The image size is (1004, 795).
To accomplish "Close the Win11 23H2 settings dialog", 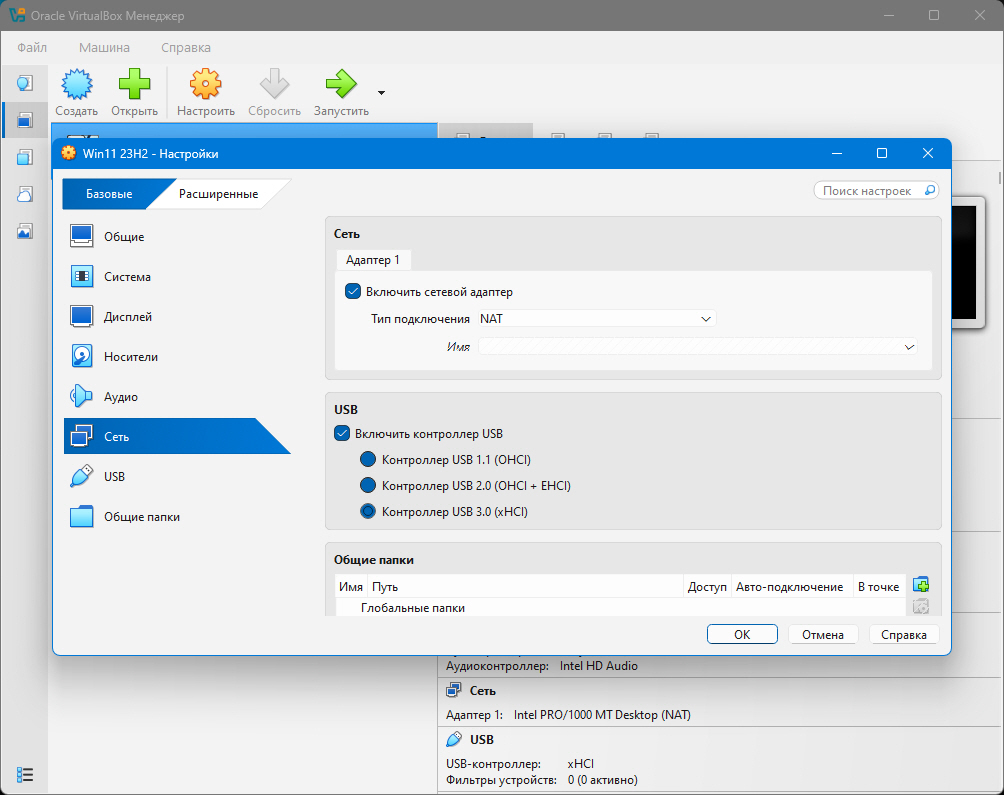I will 928,153.
